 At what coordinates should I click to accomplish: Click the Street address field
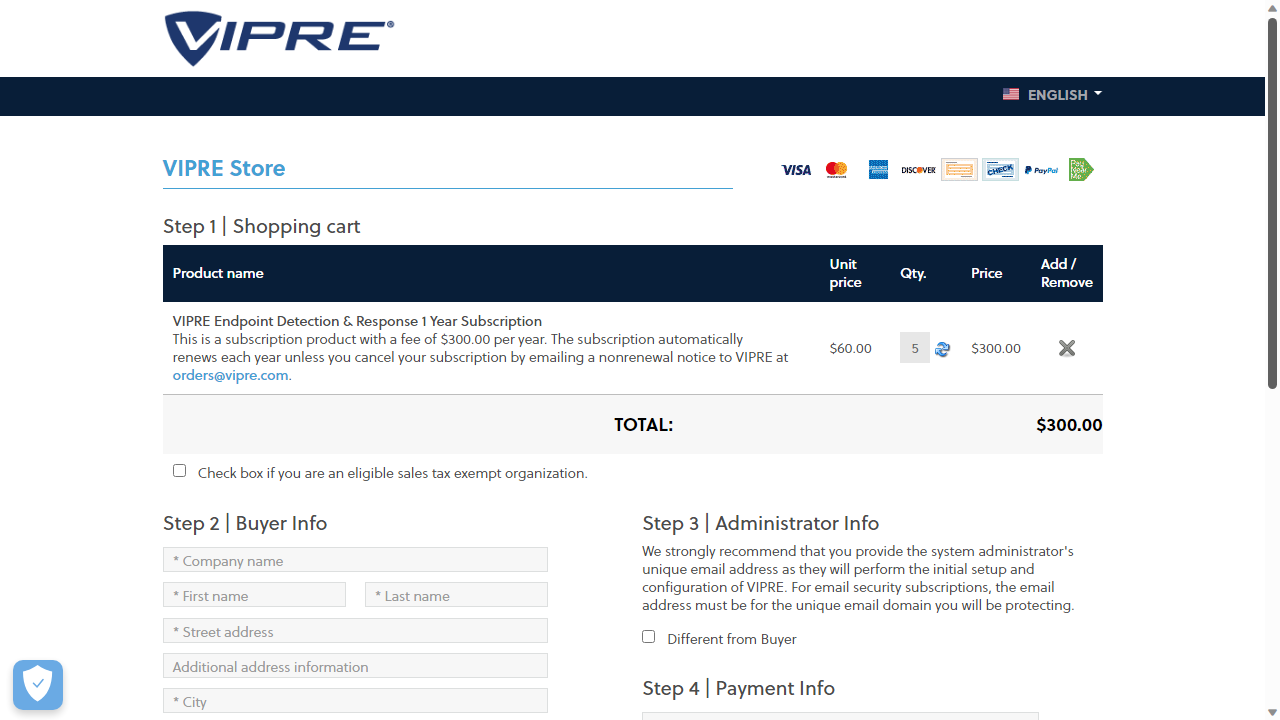point(355,631)
